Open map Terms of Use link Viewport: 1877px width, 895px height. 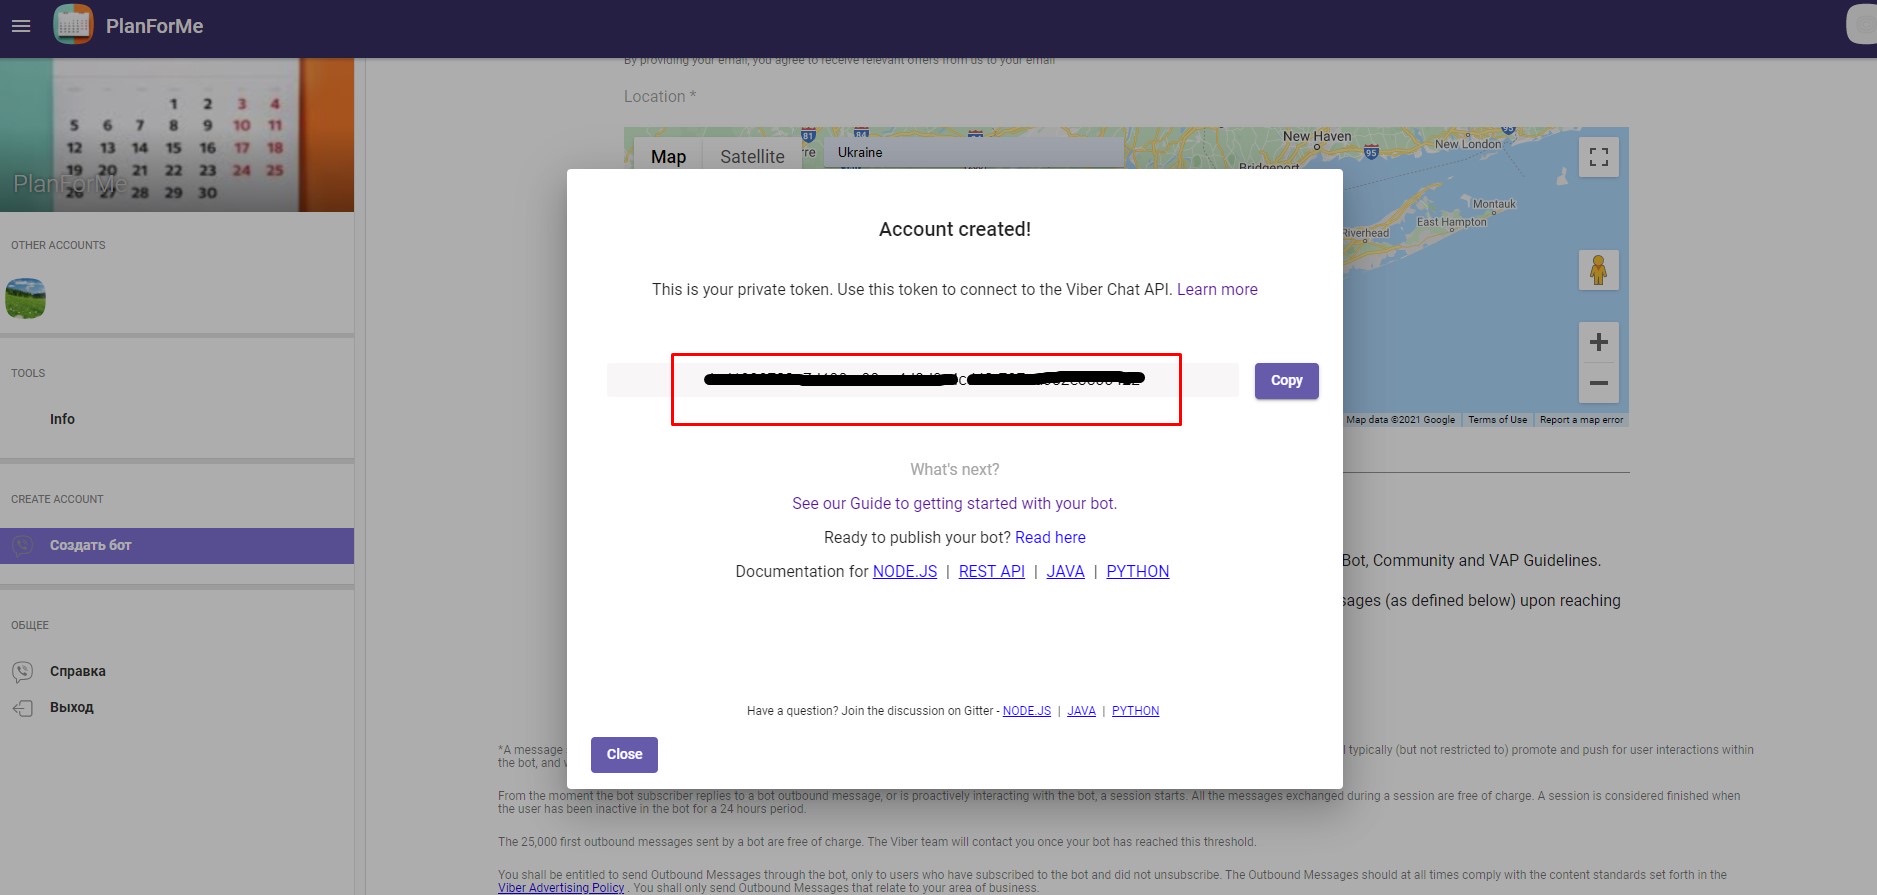coord(1497,420)
